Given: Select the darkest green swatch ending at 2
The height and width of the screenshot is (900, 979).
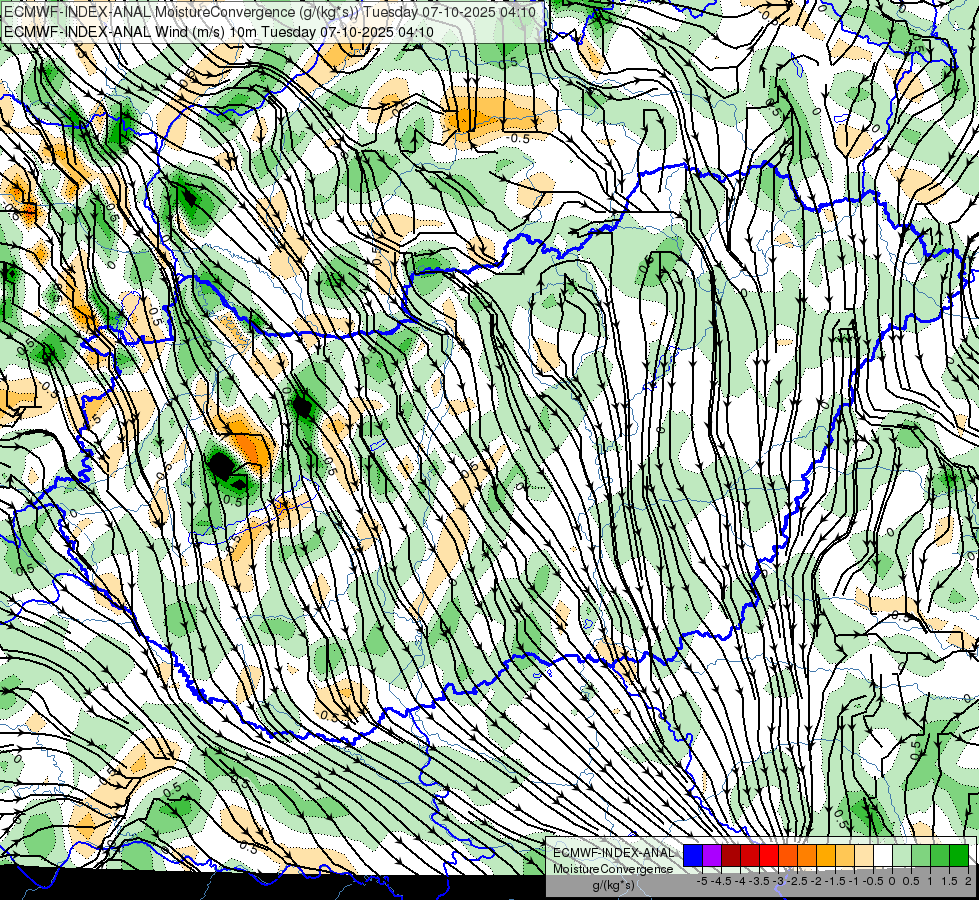Looking at the screenshot, I should point(959,855).
